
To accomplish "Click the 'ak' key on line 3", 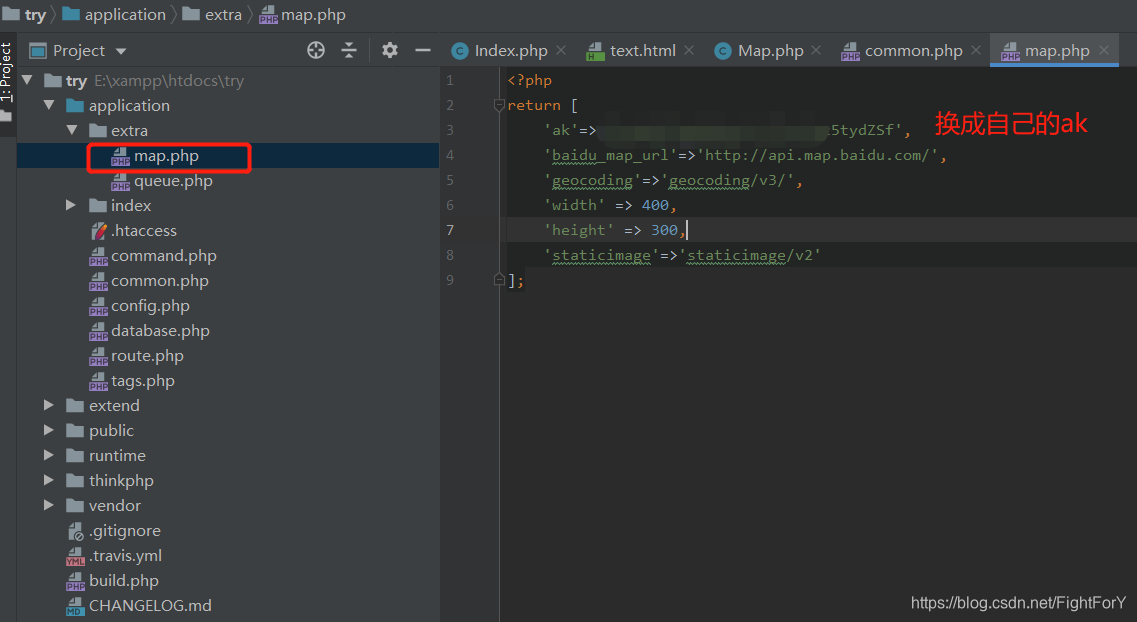I will pyautogui.click(x=561, y=130).
